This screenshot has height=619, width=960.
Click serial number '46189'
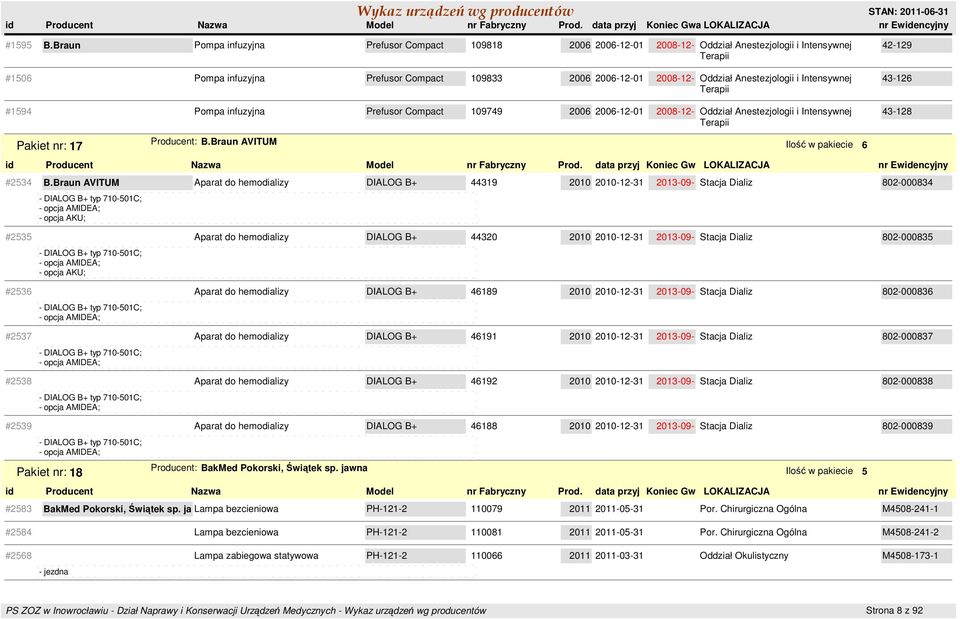click(x=484, y=291)
